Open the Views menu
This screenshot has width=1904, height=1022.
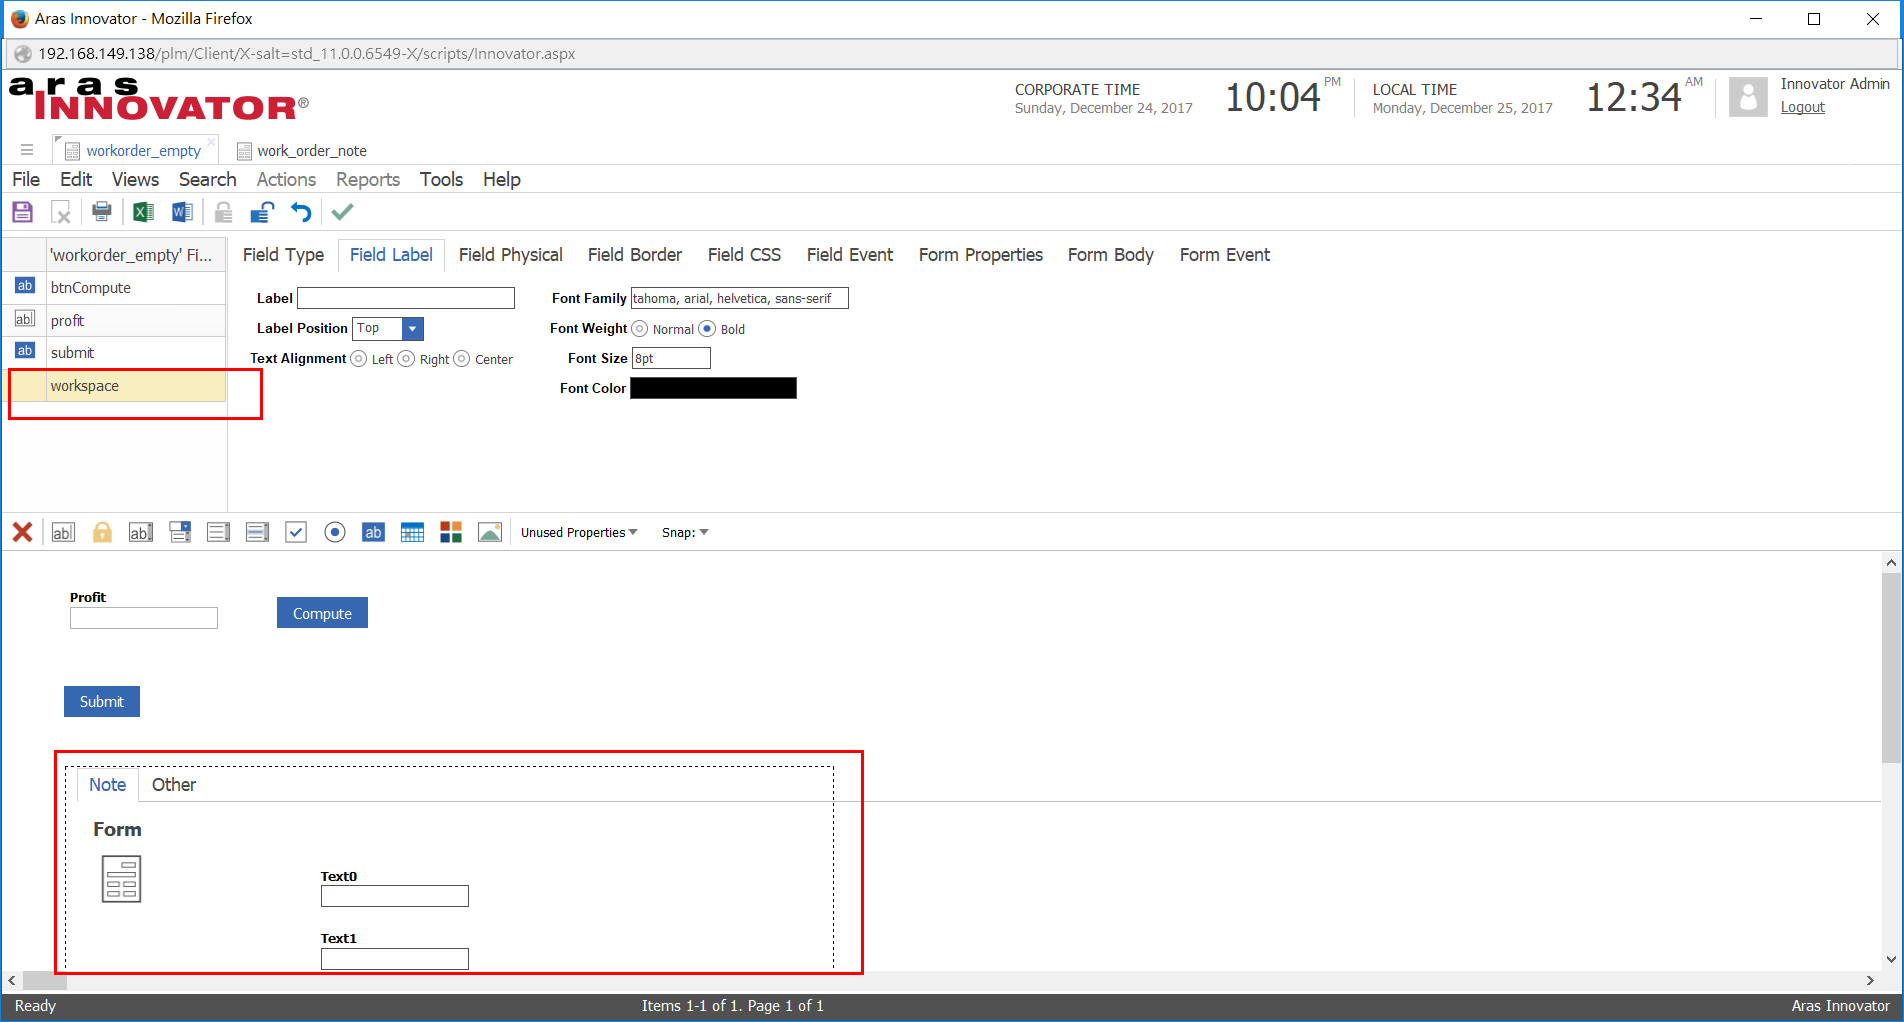point(135,179)
